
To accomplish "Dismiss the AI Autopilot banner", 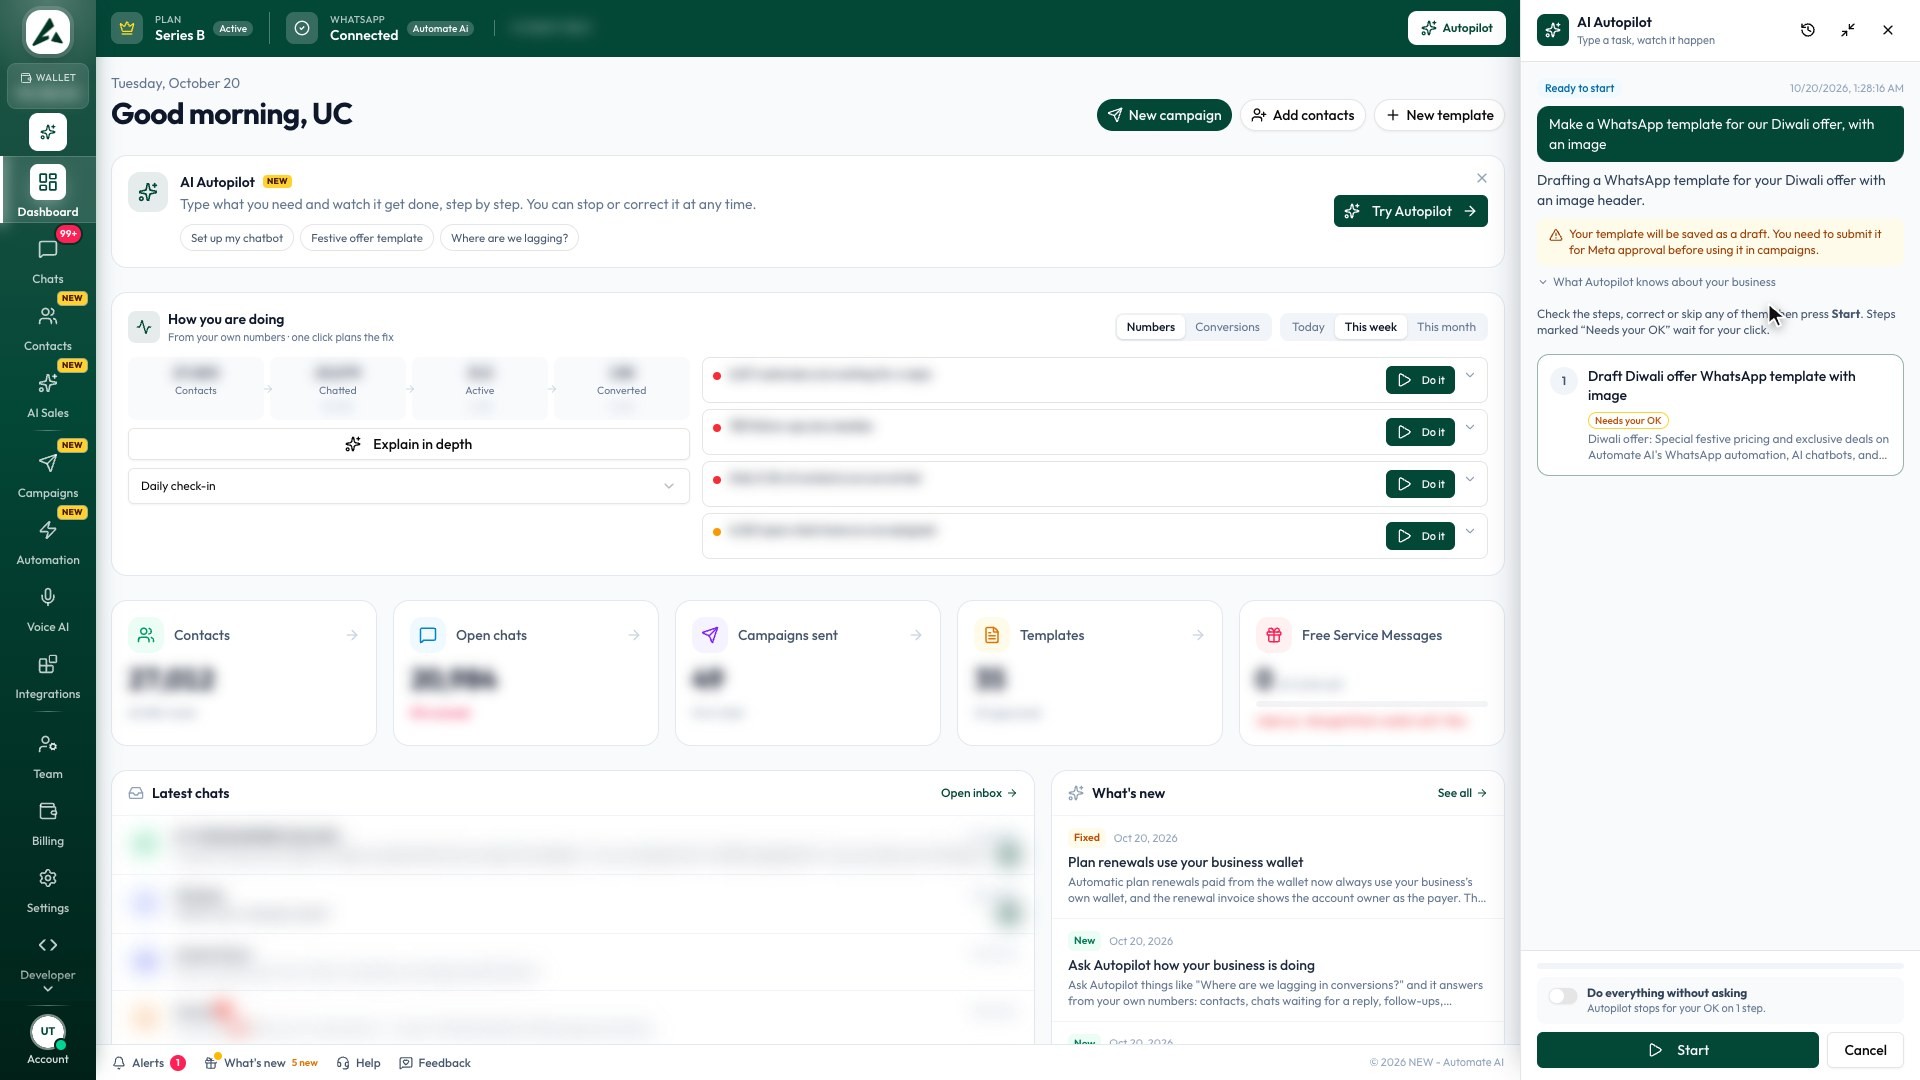I will pos(1482,178).
